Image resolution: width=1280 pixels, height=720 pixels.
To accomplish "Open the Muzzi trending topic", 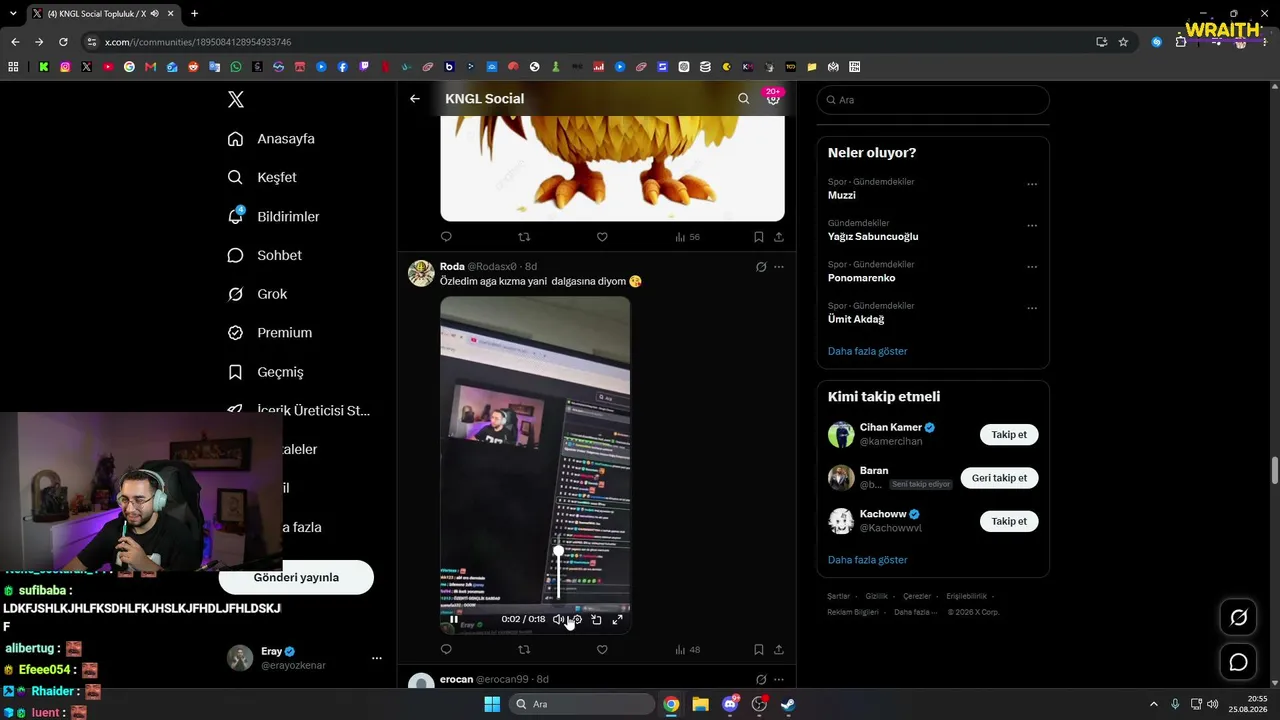I will point(842,195).
